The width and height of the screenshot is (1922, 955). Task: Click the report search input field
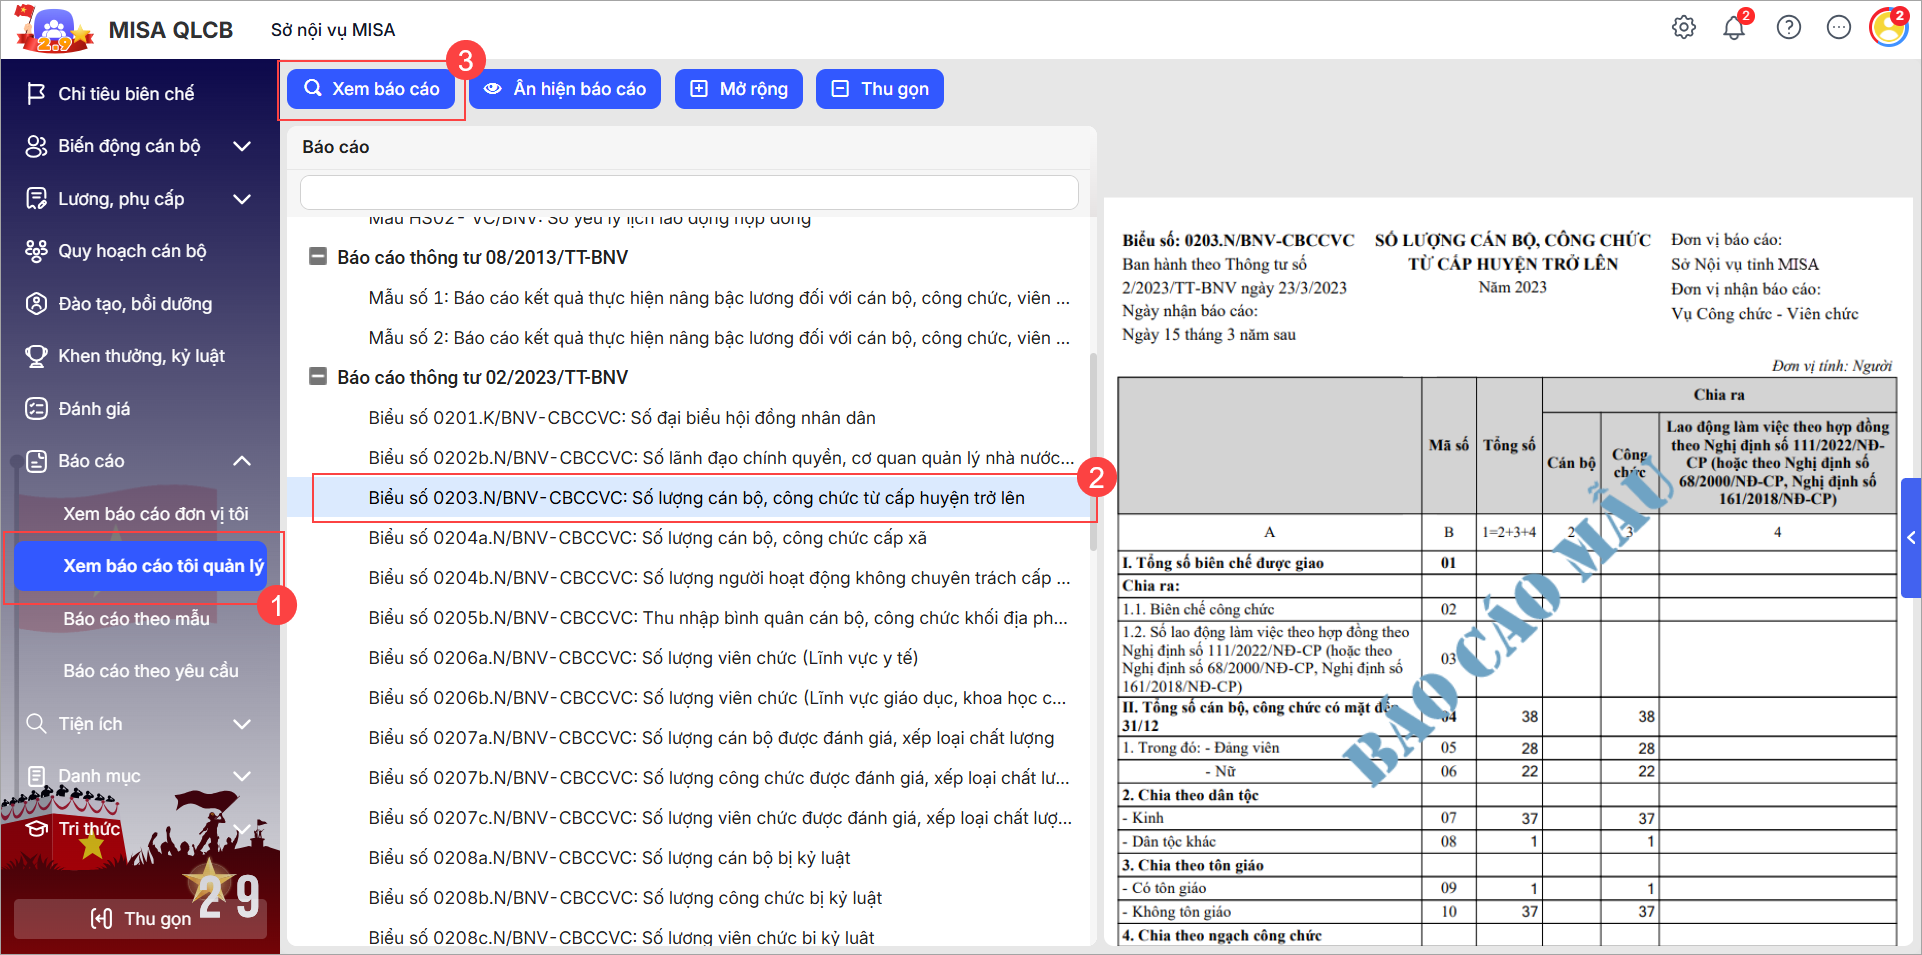(x=689, y=193)
